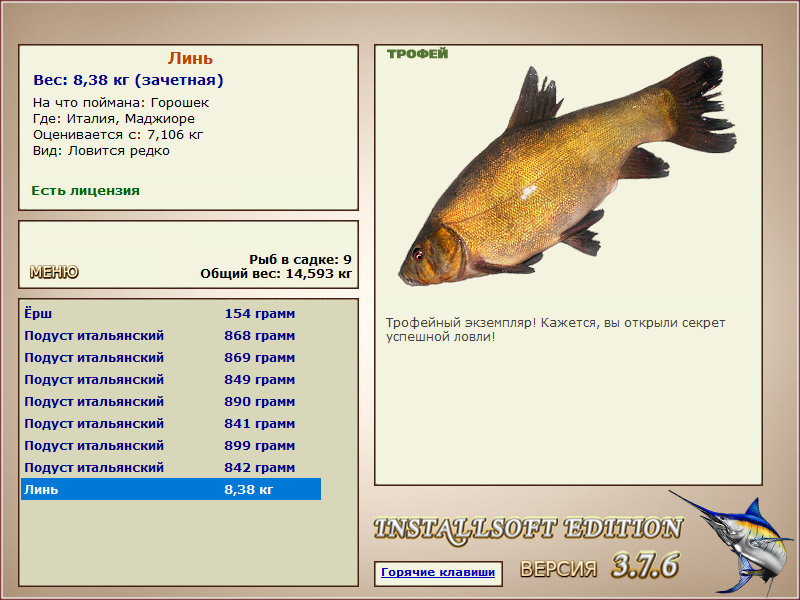
Task: Click highlighted Линь 8,38 кг row
Action: (171, 489)
